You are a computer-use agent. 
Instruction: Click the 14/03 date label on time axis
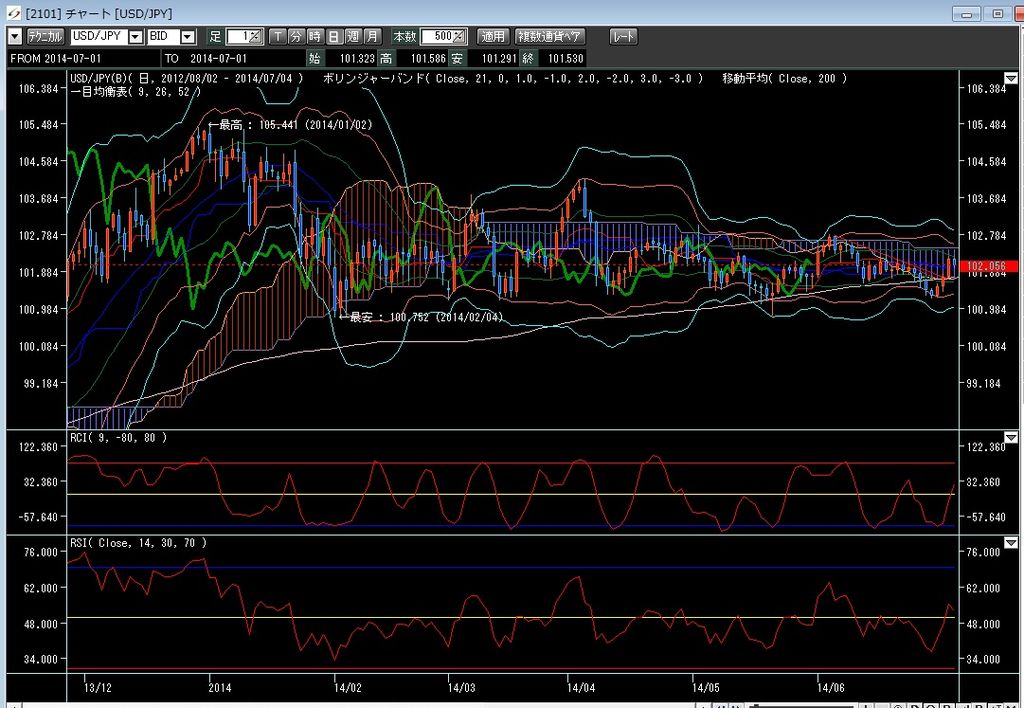pos(462,687)
